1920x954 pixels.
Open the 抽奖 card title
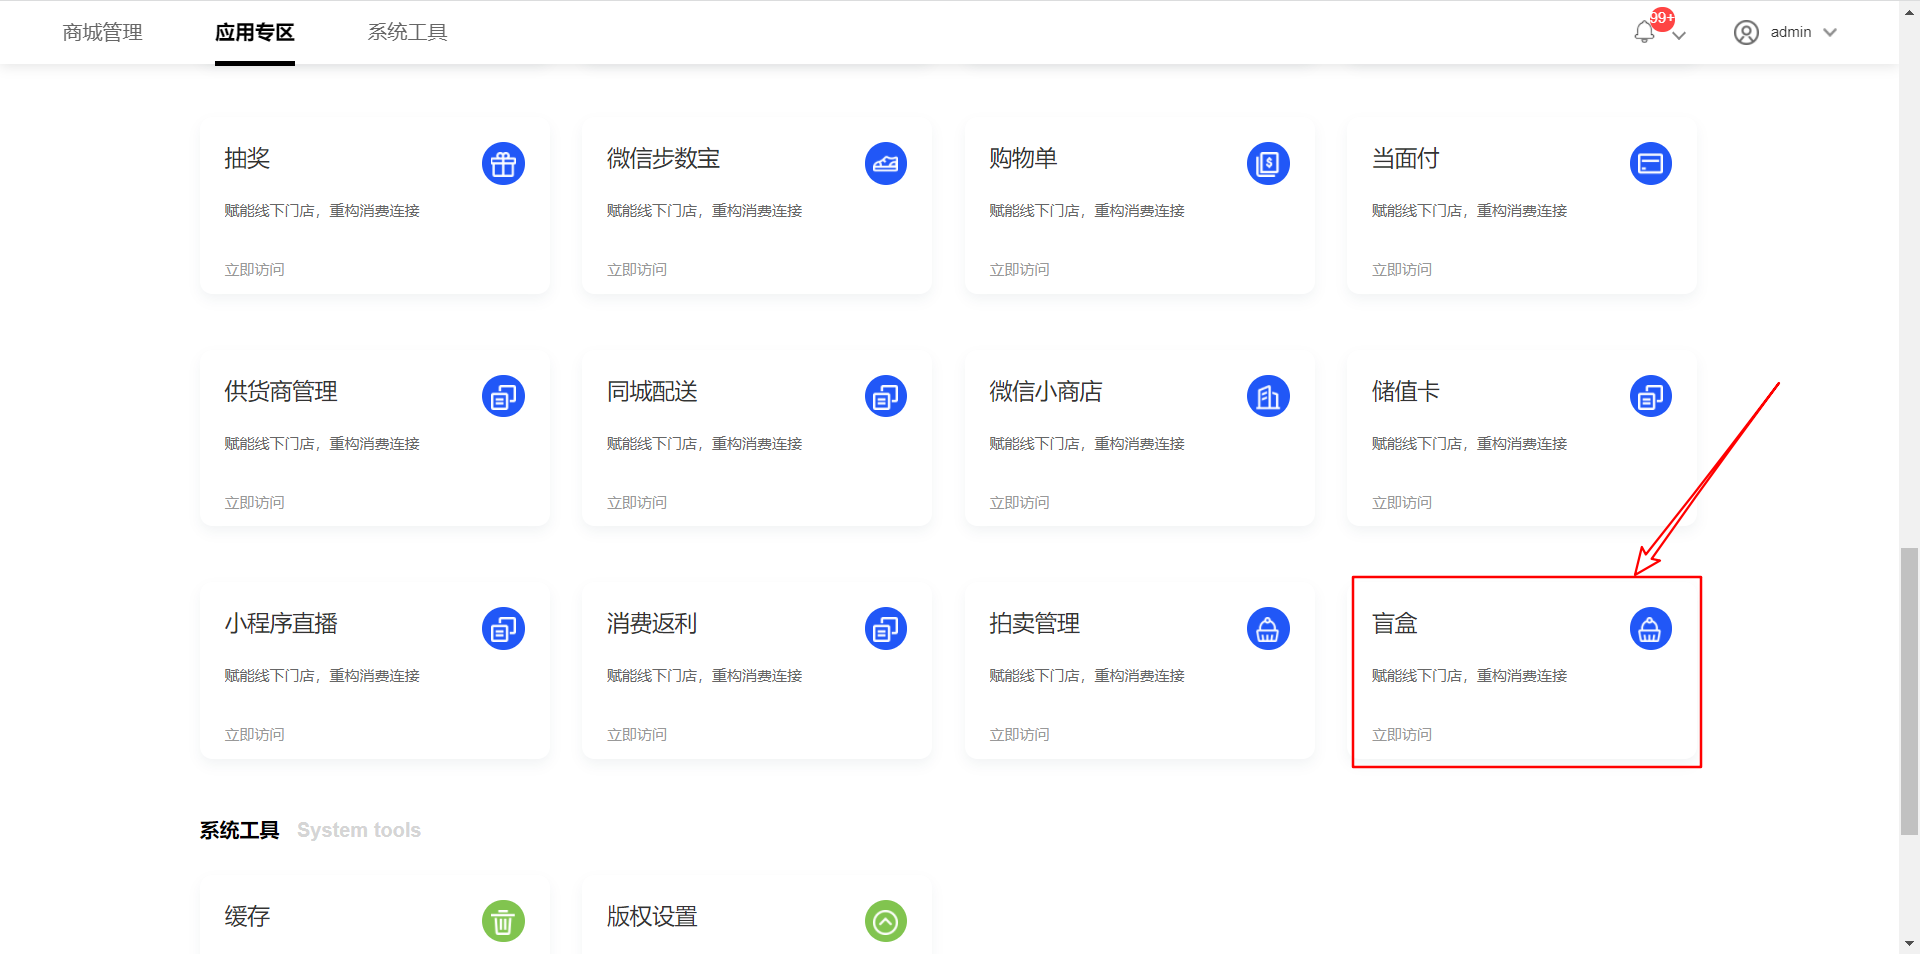click(247, 158)
